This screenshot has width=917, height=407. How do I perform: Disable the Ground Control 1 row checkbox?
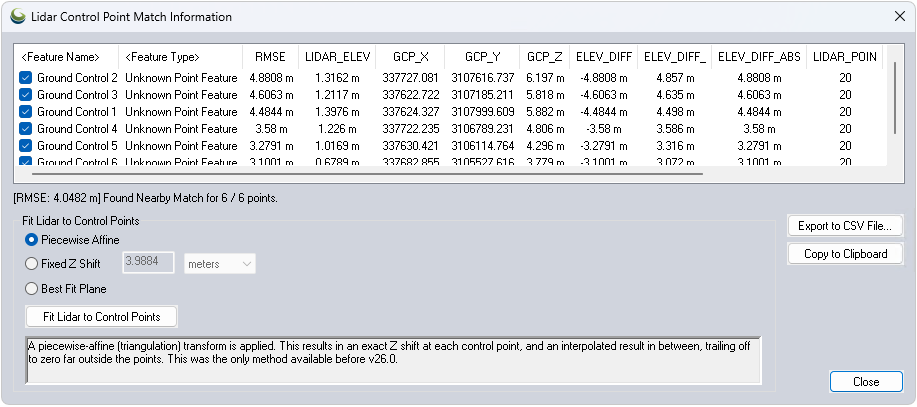point(26,112)
